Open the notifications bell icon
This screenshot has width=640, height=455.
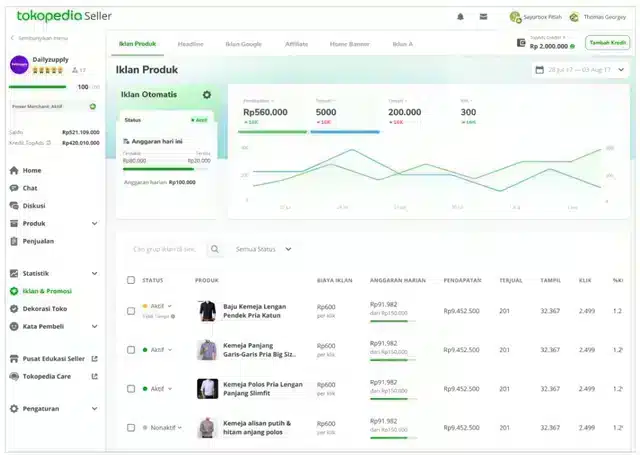(460, 17)
